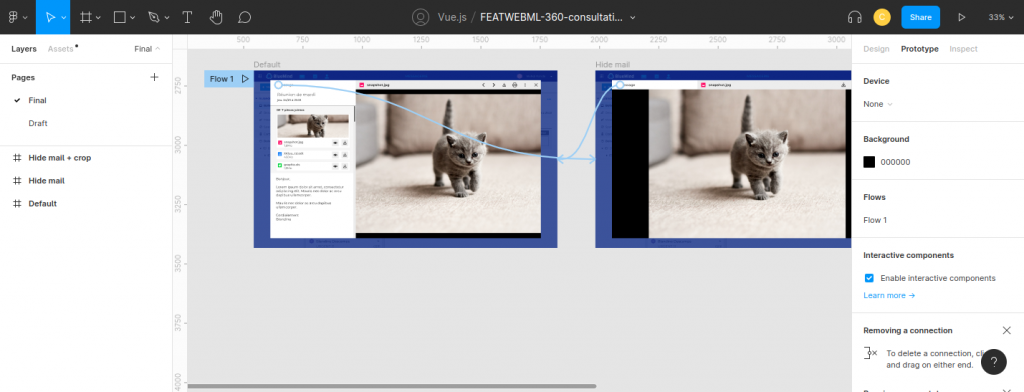The width and height of the screenshot is (1024, 392).
Task: Select the Hide mail frame title on canvas
Action: click(x=613, y=64)
